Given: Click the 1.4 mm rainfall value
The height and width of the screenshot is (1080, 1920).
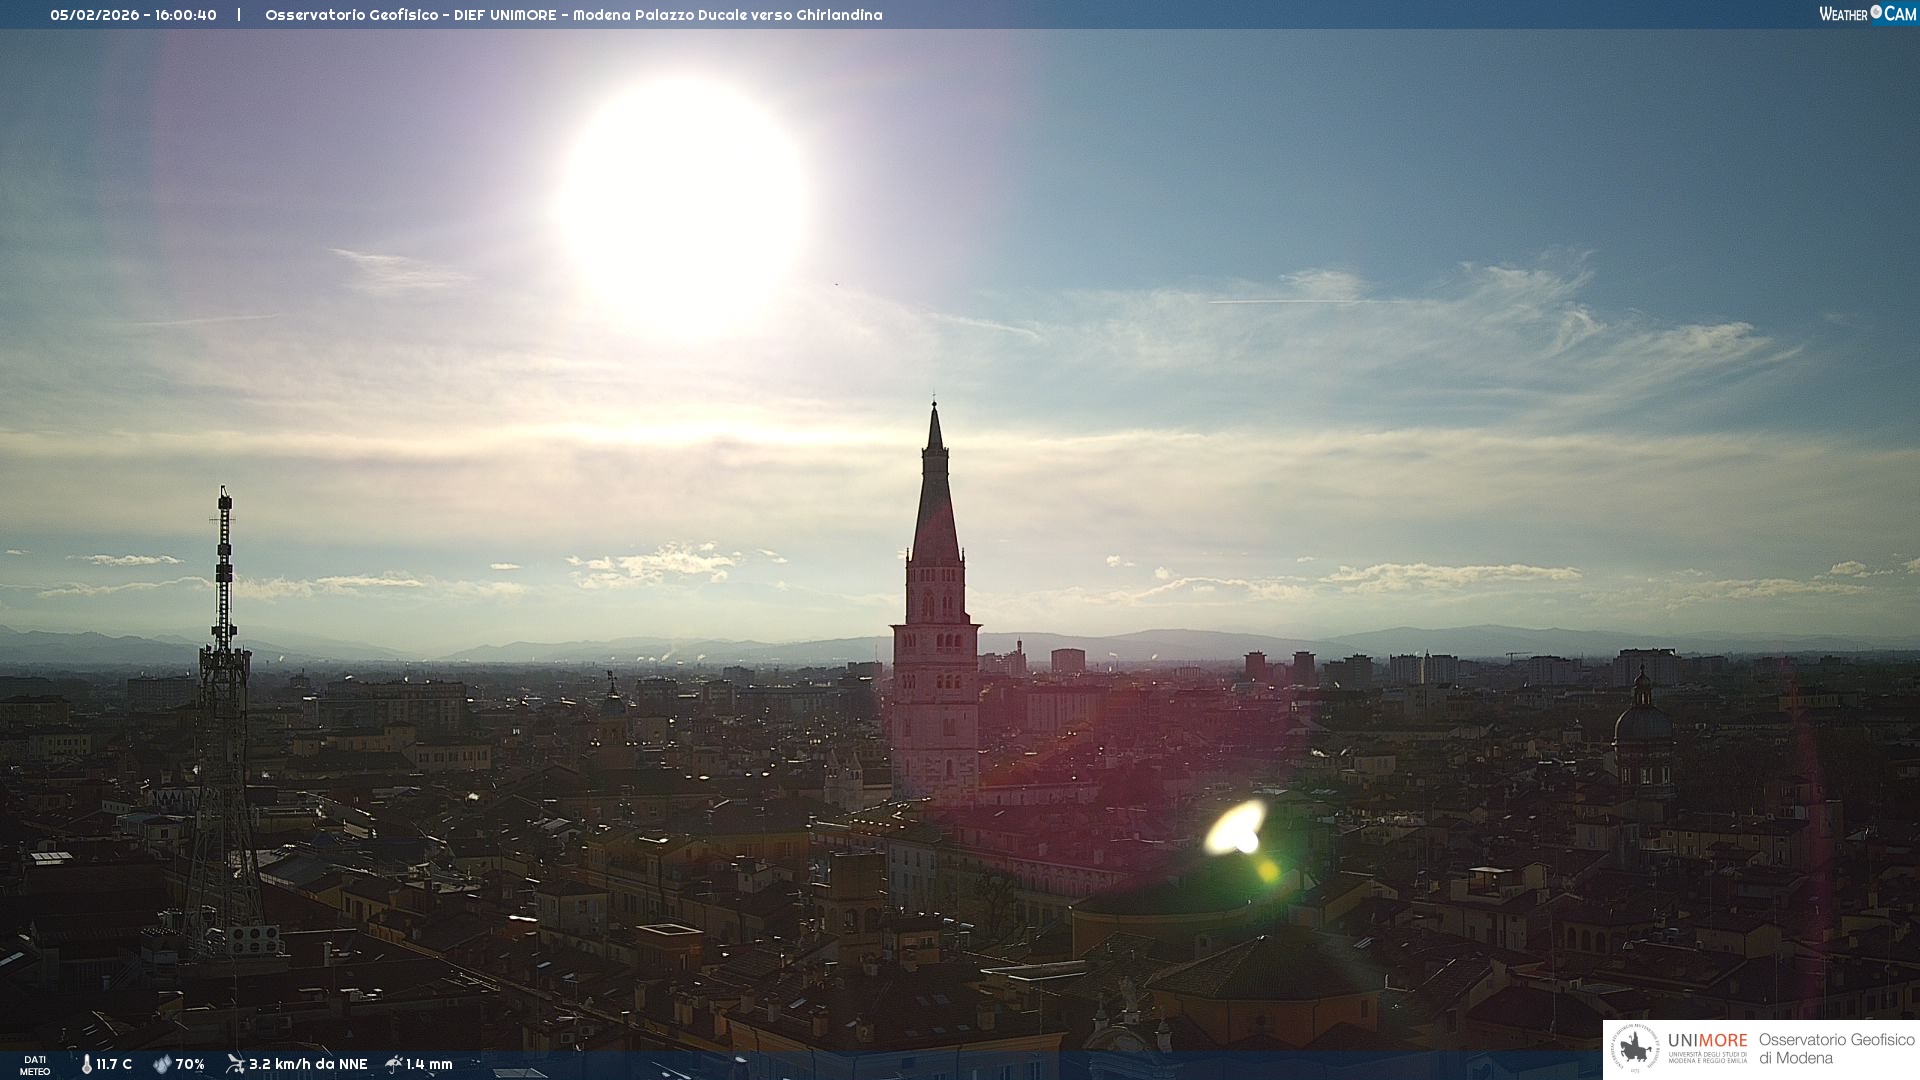Looking at the screenshot, I should coord(429,1064).
